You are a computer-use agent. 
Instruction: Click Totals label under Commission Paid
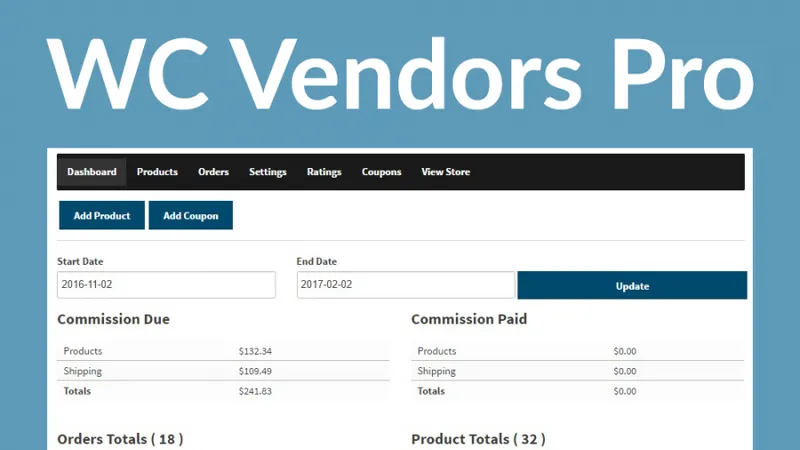point(431,391)
